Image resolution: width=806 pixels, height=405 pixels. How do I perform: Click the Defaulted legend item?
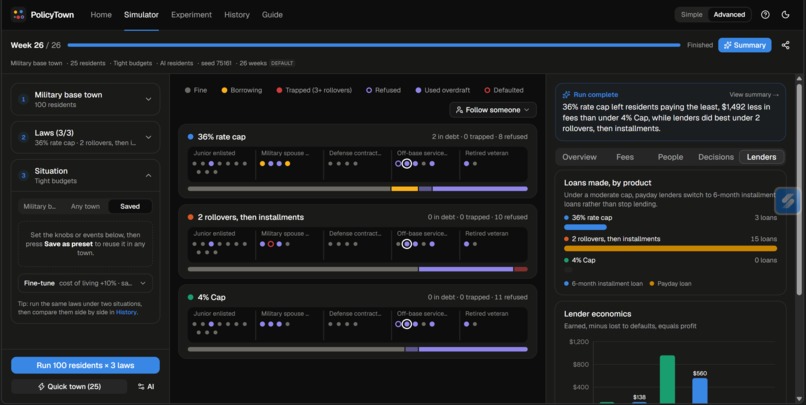click(x=504, y=90)
